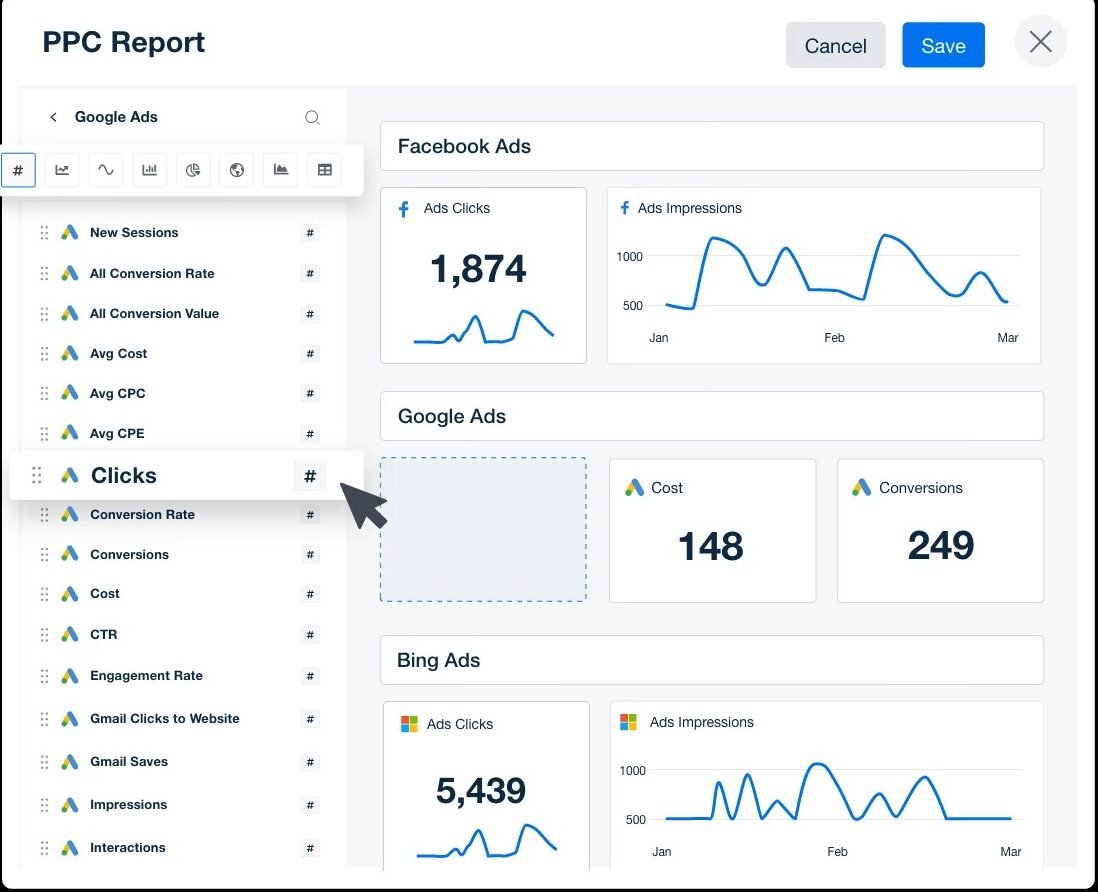1098x892 pixels.
Task: Select the Google Ads Conversions widget
Action: (940, 530)
